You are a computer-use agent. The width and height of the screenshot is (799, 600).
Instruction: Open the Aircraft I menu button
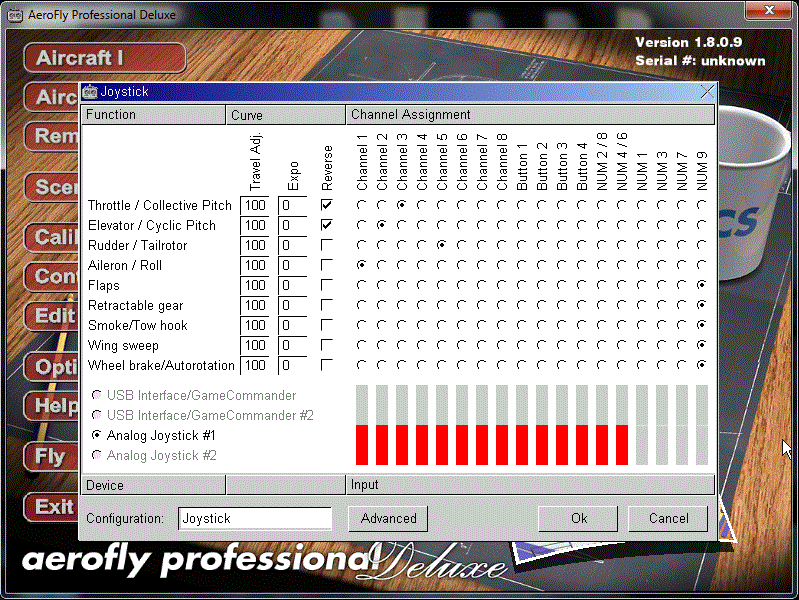(x=104, y=58)
